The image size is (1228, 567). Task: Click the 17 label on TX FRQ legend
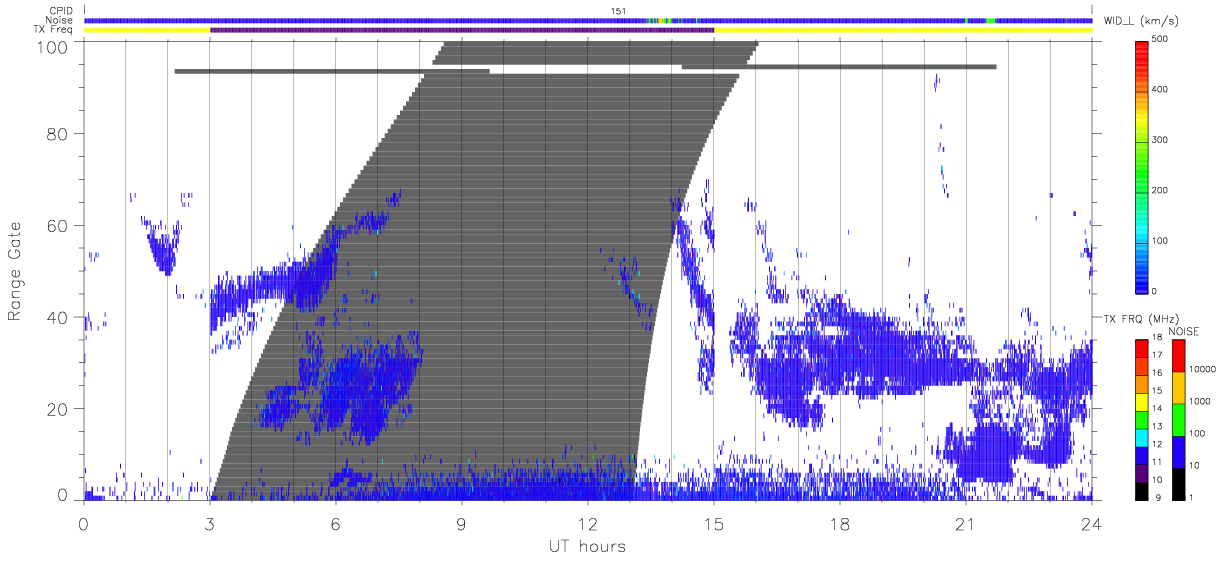pyautogui.click(x=1158, y=355)
